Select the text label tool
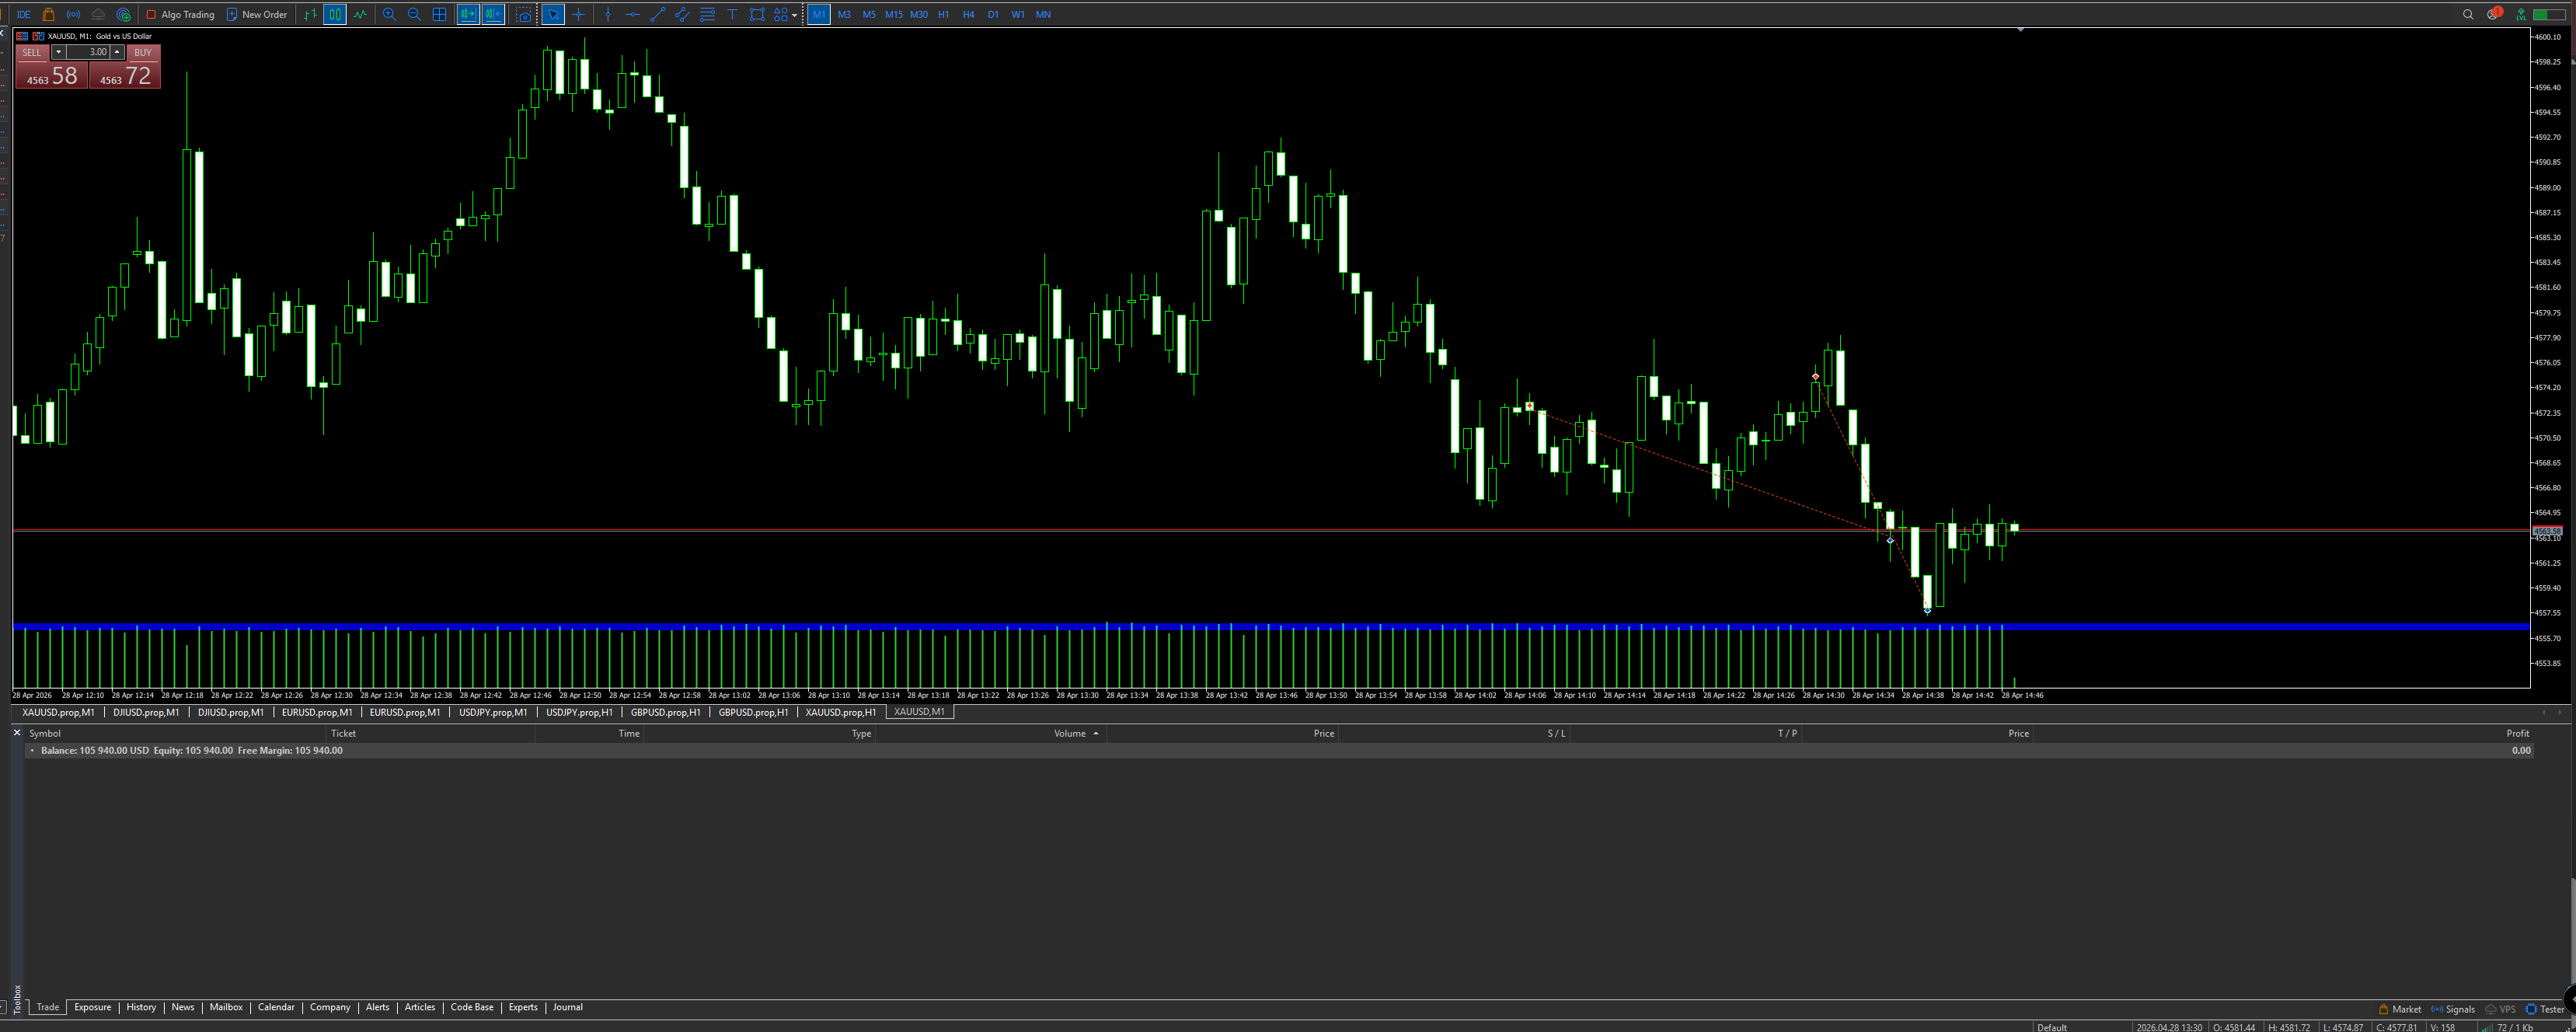The width and height of the screenshot is (2576, 1032). point(732,14)
